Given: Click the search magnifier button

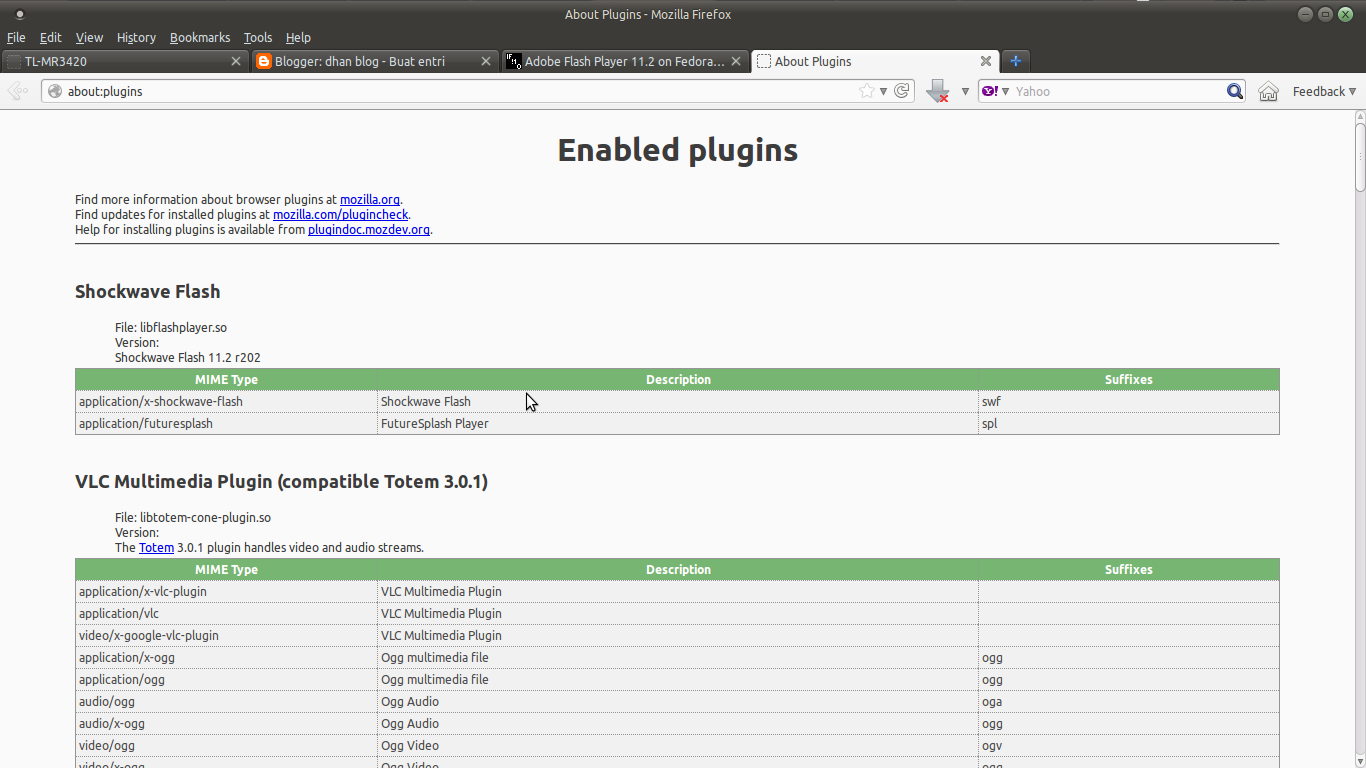Looking at the screenshot, I should point(1235,91).
